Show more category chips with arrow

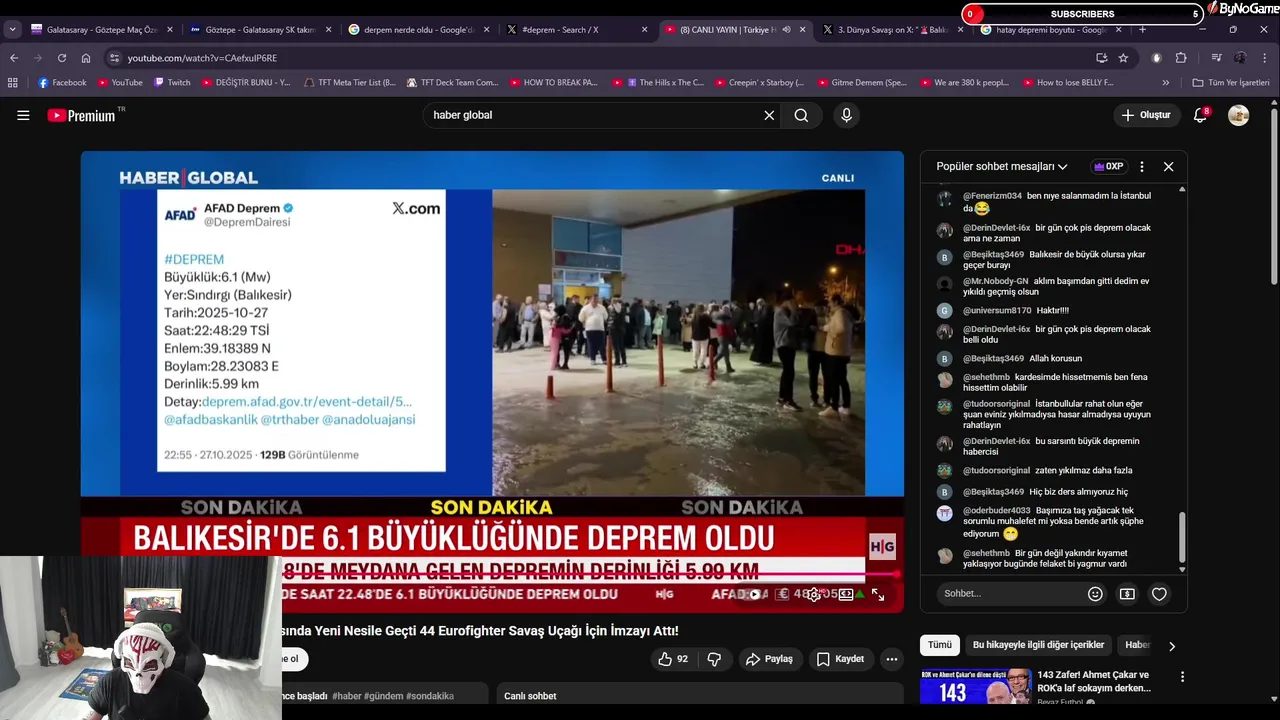(x=1171, y=646)
